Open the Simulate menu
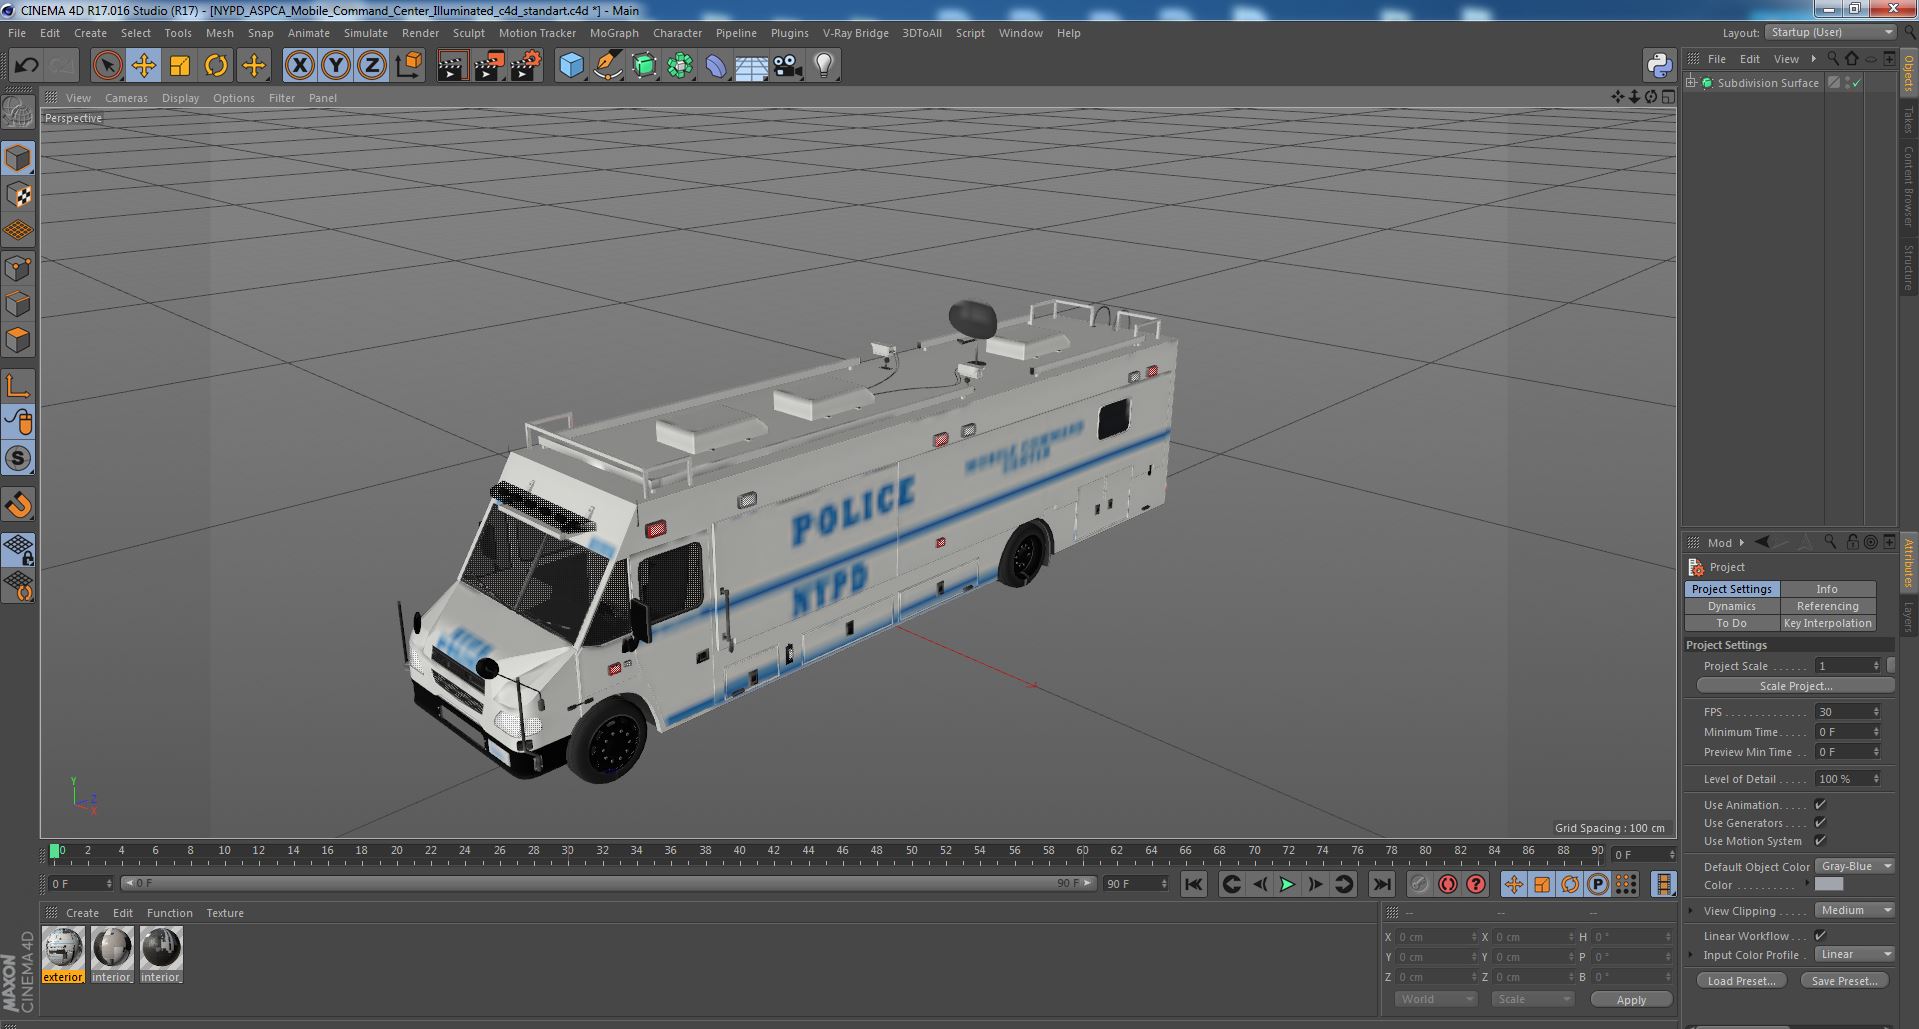 click(x=365, y=33)
